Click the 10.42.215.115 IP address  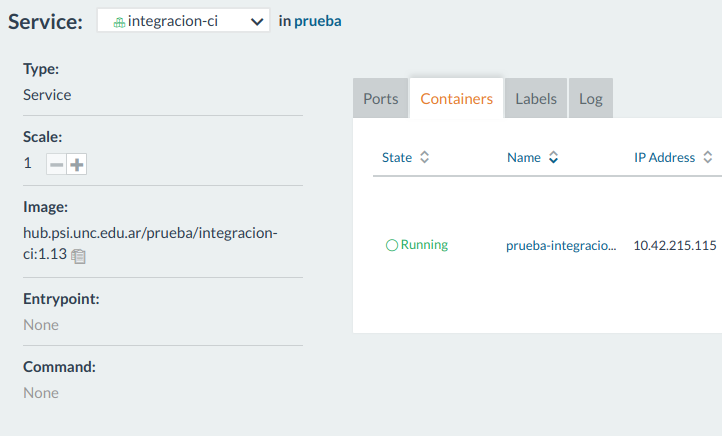tap(675, 245)
